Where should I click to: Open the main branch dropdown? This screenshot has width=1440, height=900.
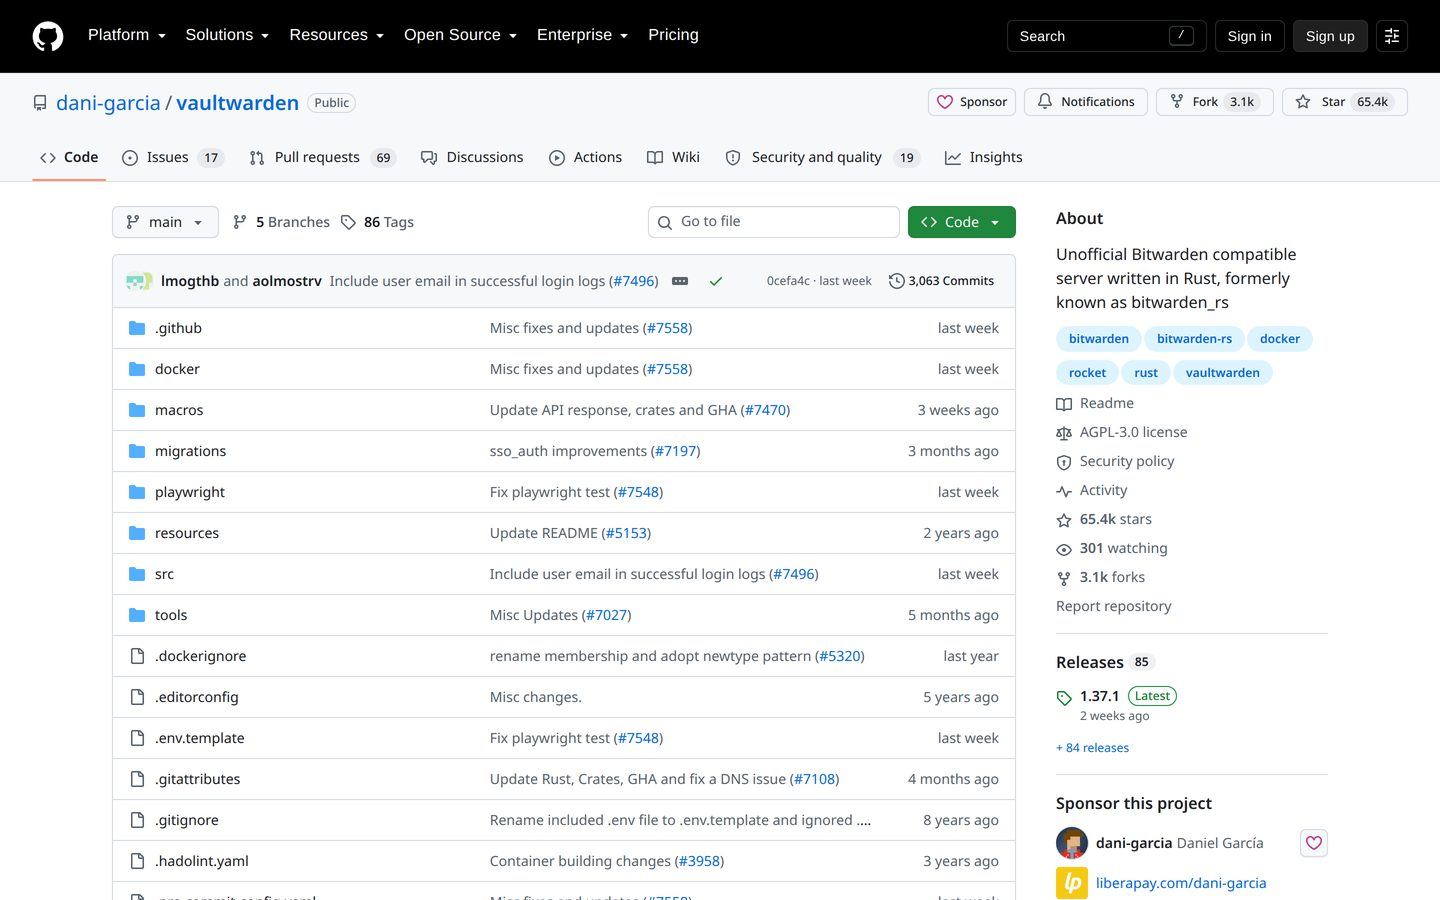pos(165,222)
